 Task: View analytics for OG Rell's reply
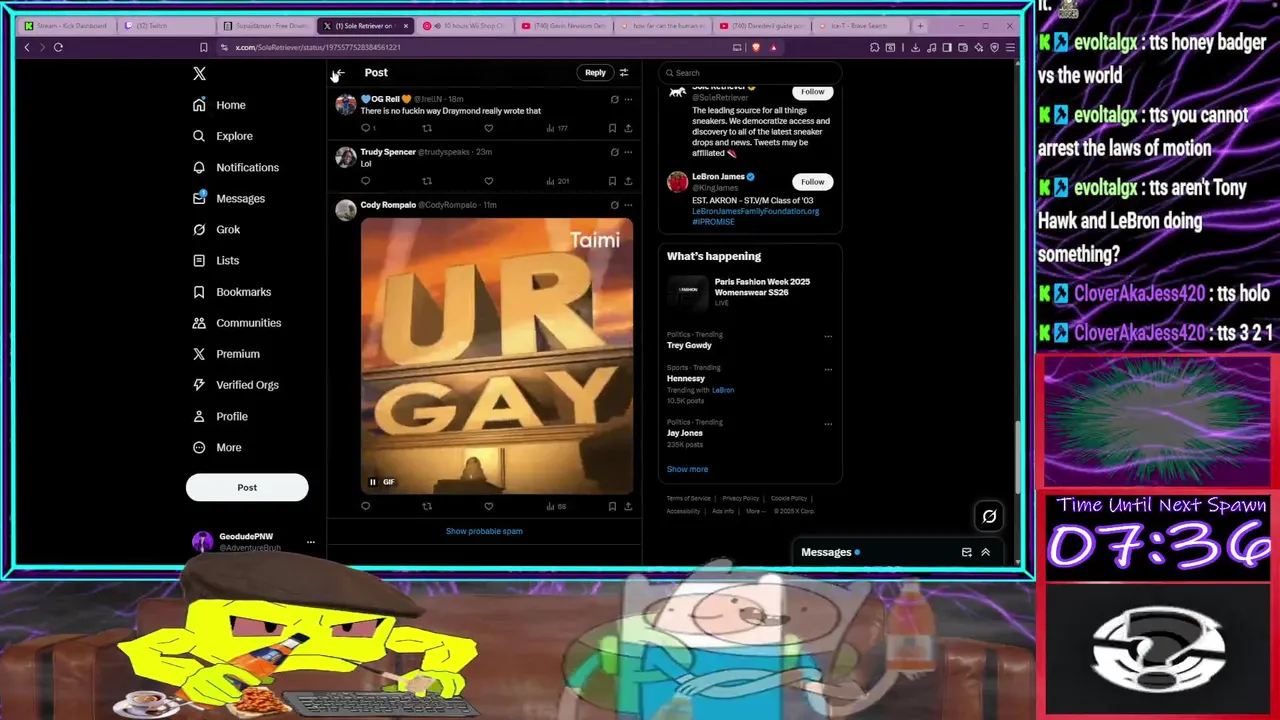(x=557, y=128)
